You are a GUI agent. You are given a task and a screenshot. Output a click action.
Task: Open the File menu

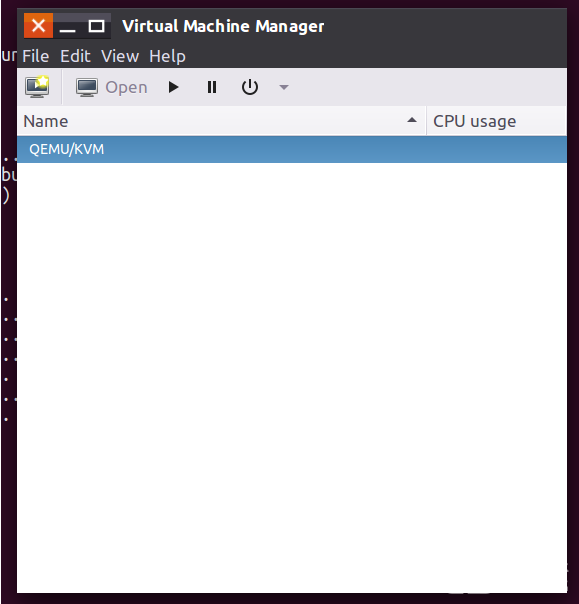click(x=35, y=56)
